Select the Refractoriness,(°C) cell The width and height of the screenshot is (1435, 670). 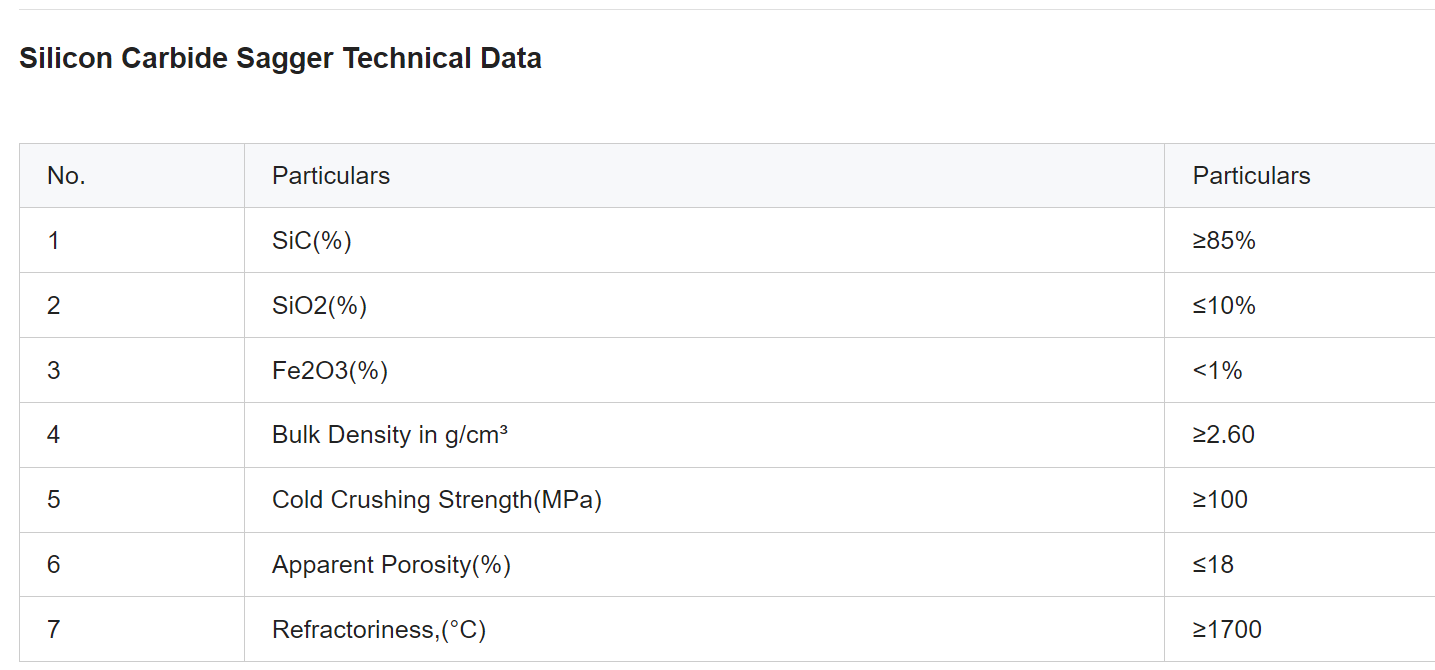[704, 630]
